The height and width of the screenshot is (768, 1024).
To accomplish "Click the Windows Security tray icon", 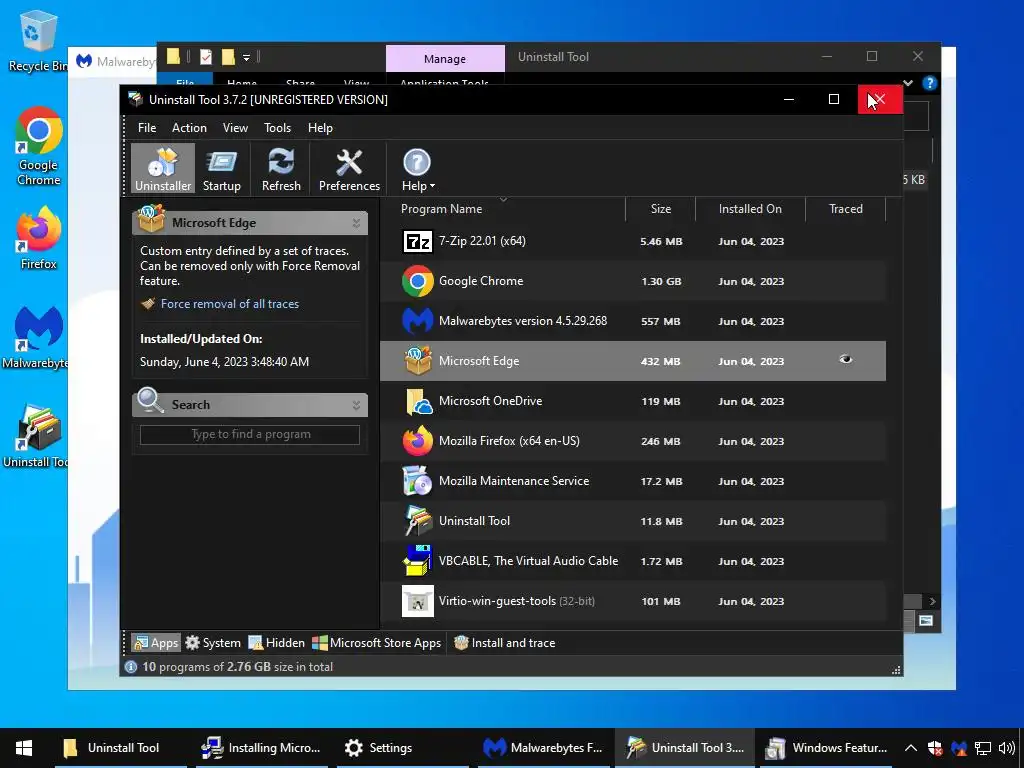I will tap(935, 748).
